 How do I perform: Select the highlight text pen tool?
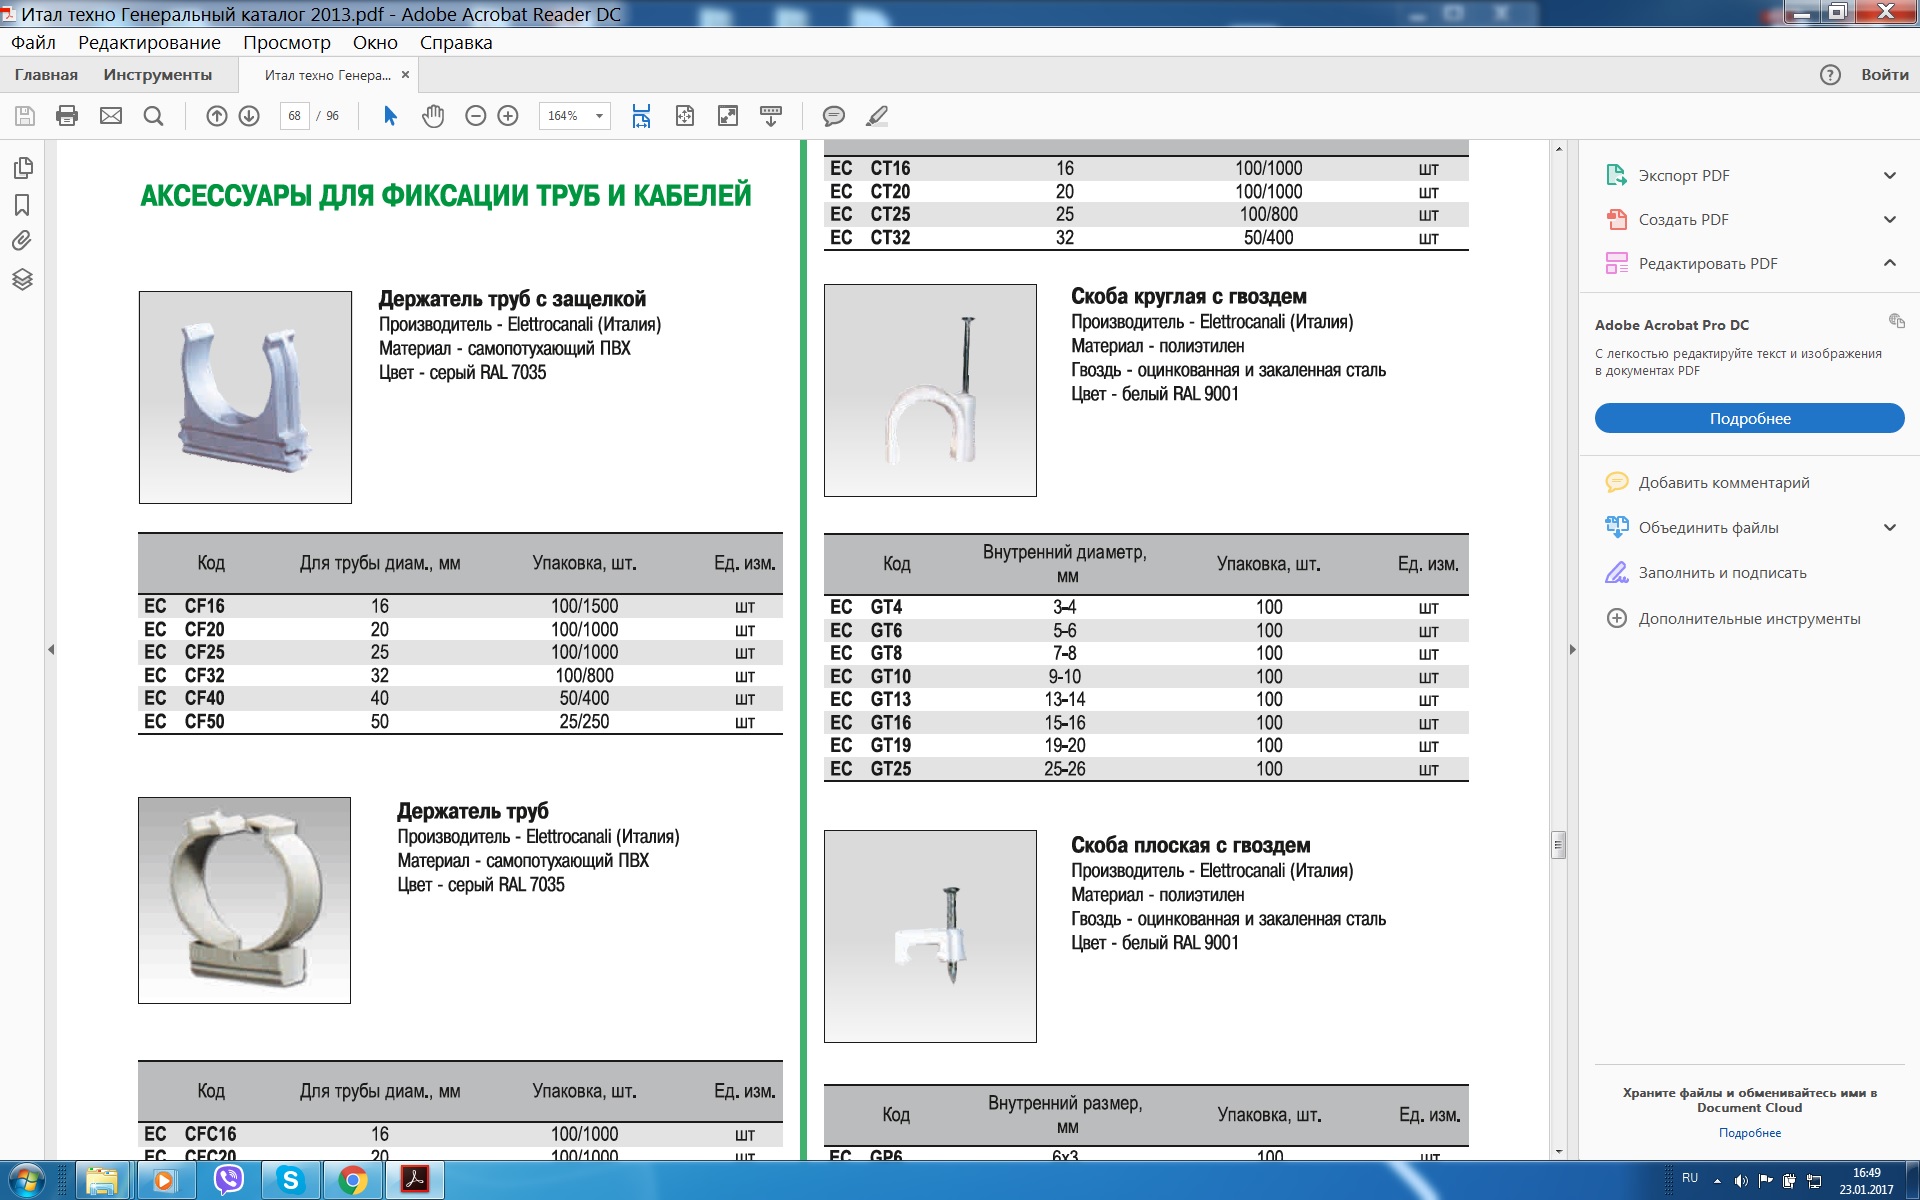877,116
